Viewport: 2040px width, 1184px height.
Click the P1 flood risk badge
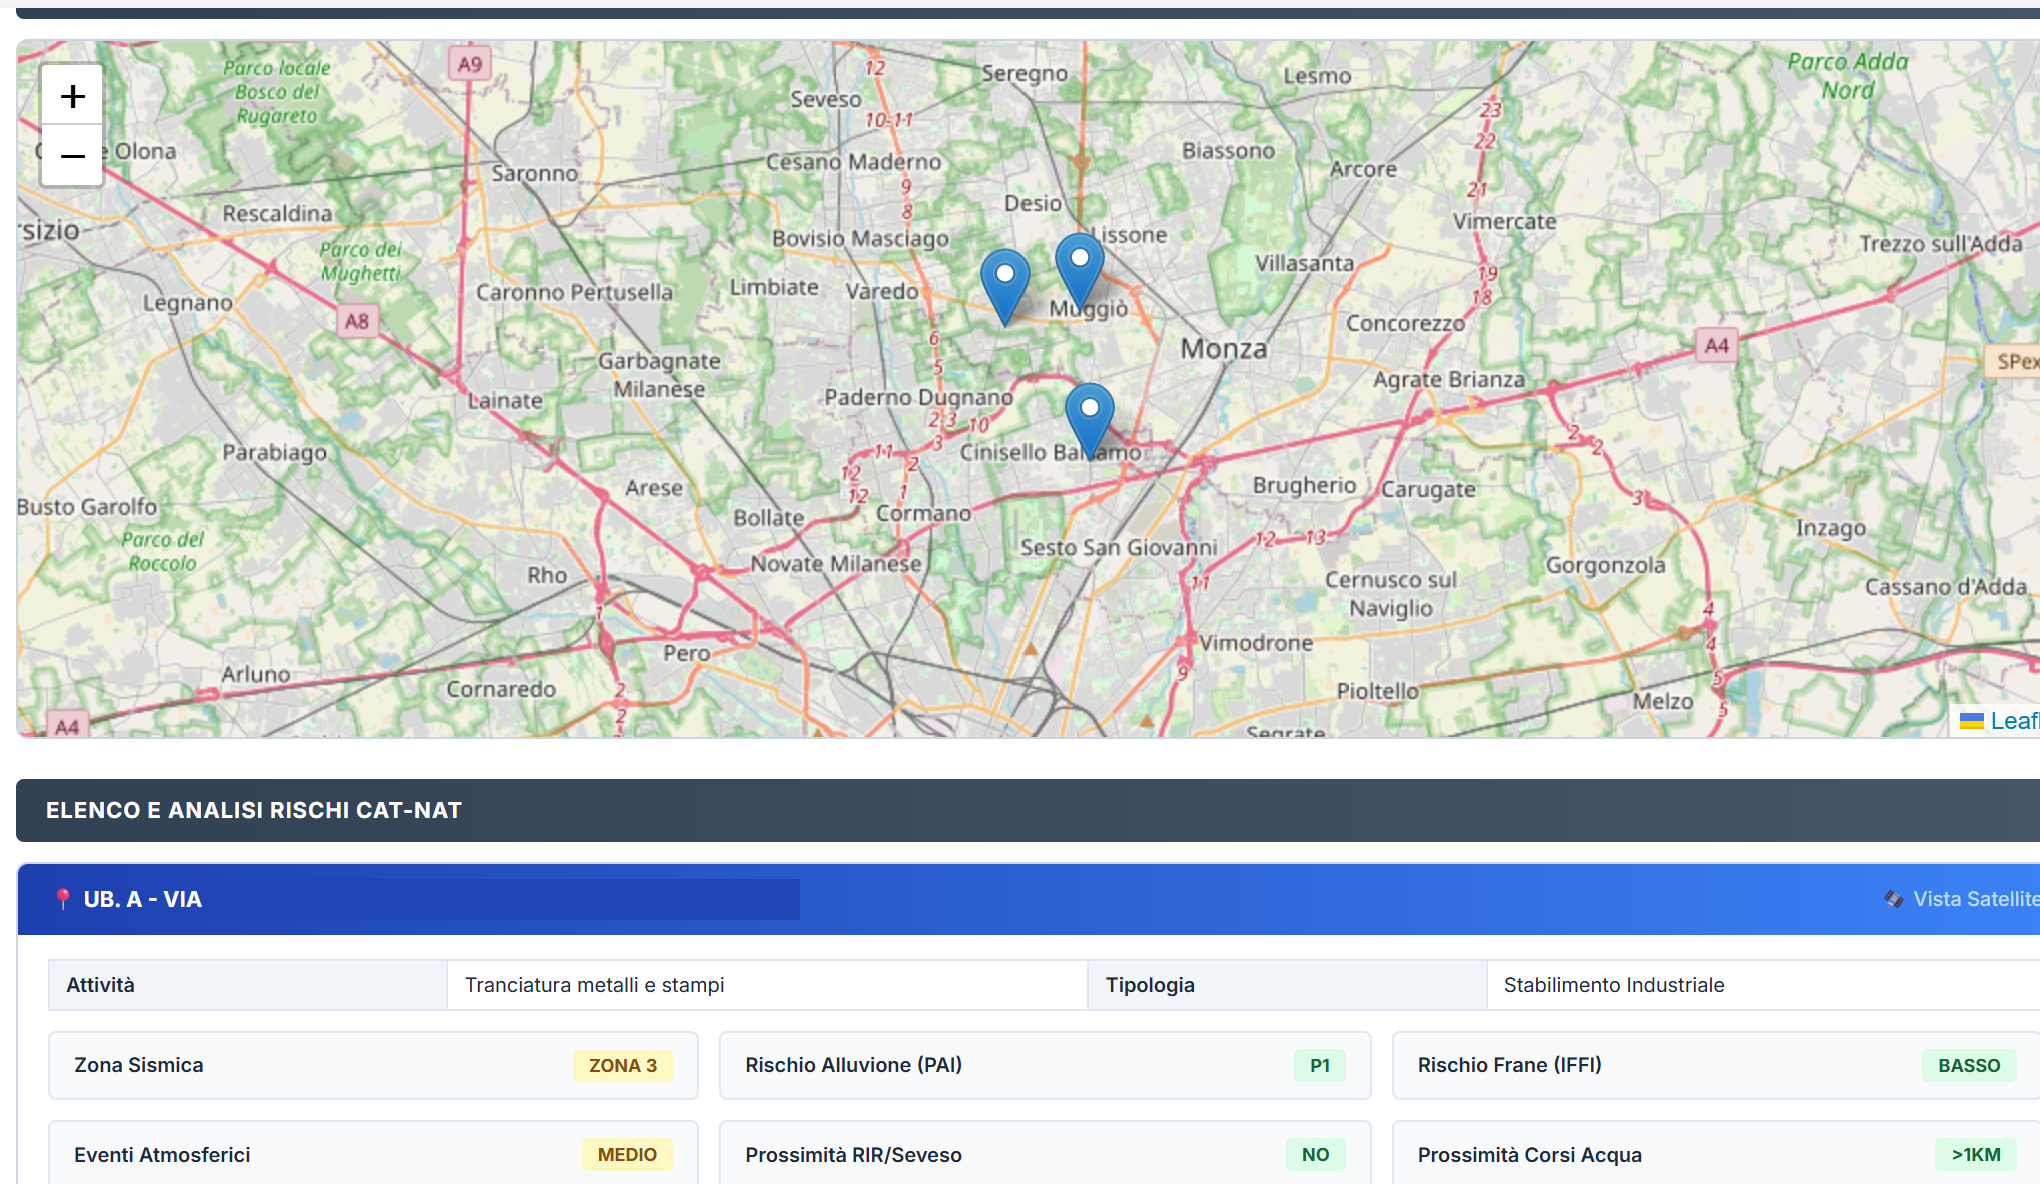tap(1319, 1065)
